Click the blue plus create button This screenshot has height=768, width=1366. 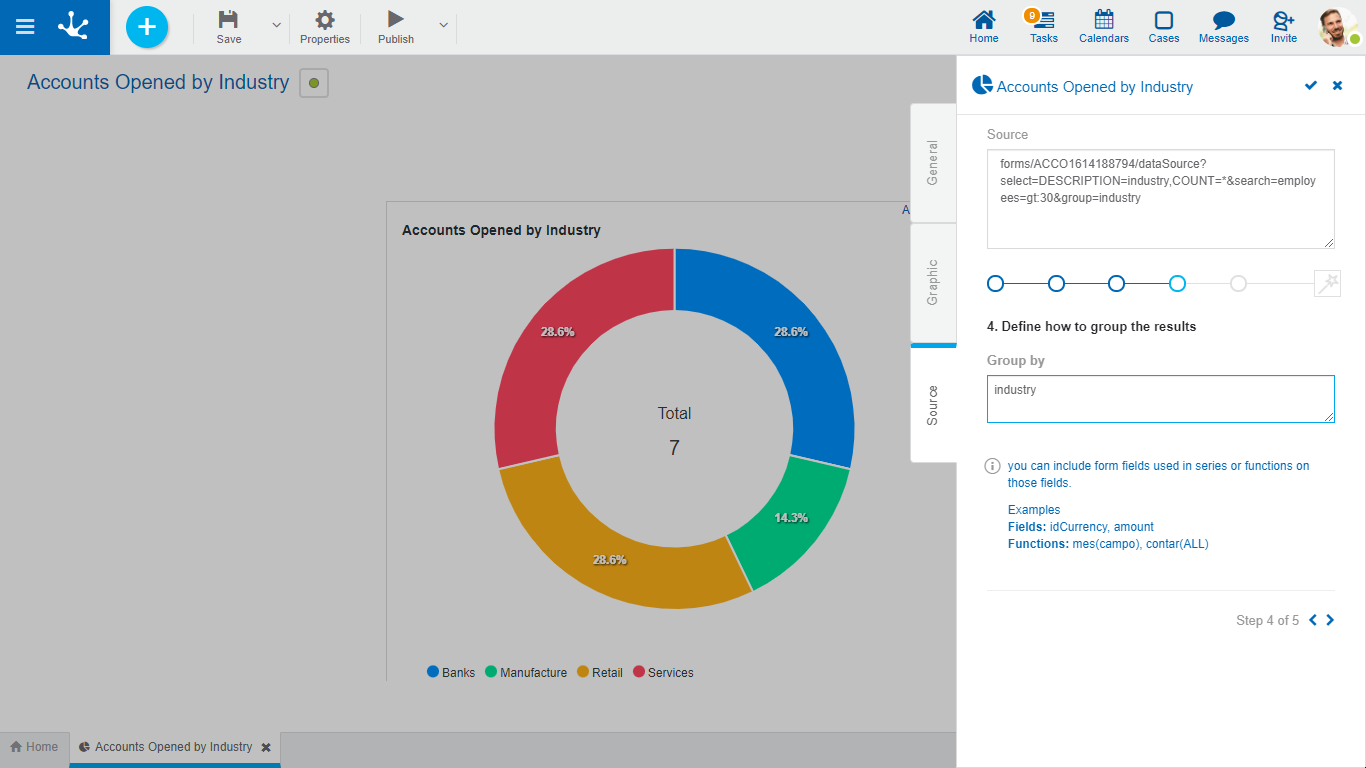[x=147, y=27]
